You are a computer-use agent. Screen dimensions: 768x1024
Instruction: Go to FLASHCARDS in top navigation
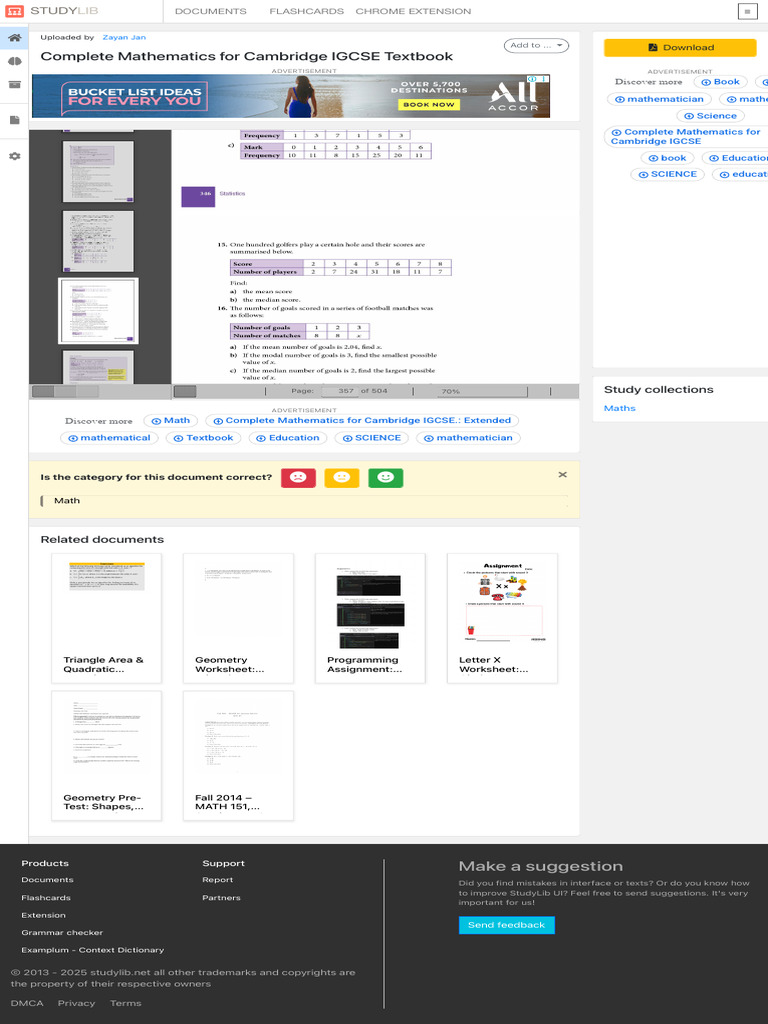click(306, 11)
